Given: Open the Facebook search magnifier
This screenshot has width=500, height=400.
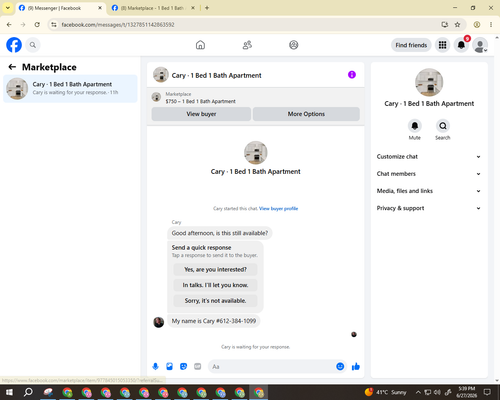Looking at the screenshot, I should [33, 45].
